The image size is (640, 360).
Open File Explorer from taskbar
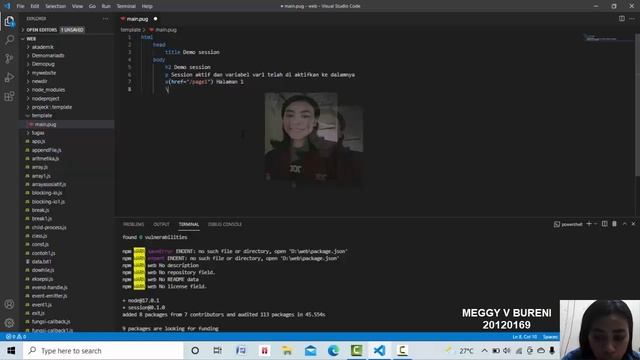click(287, 351)
